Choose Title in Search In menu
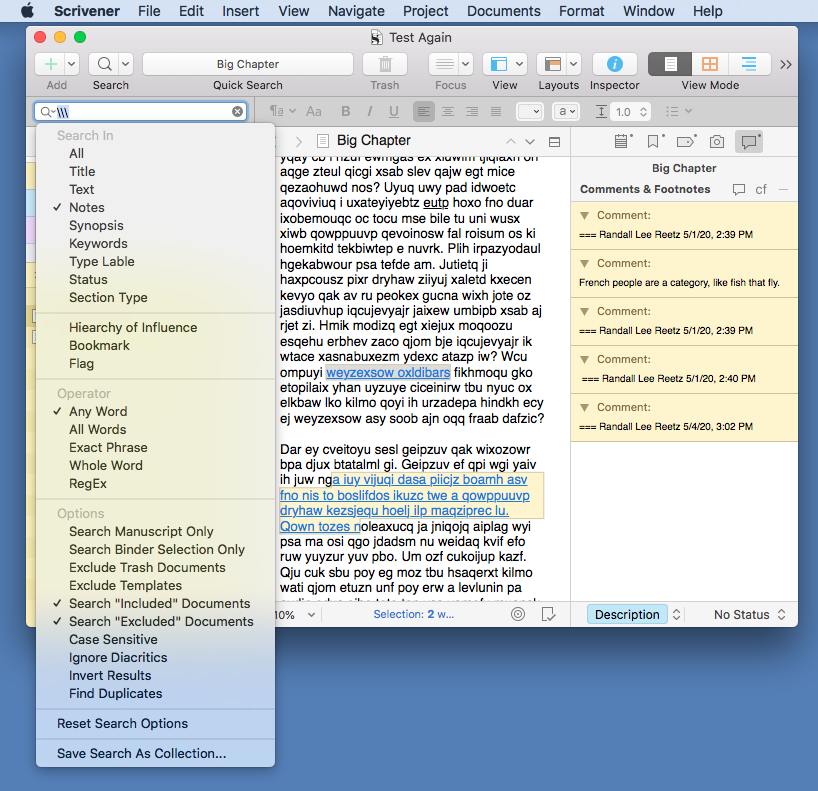 point(82,172)
